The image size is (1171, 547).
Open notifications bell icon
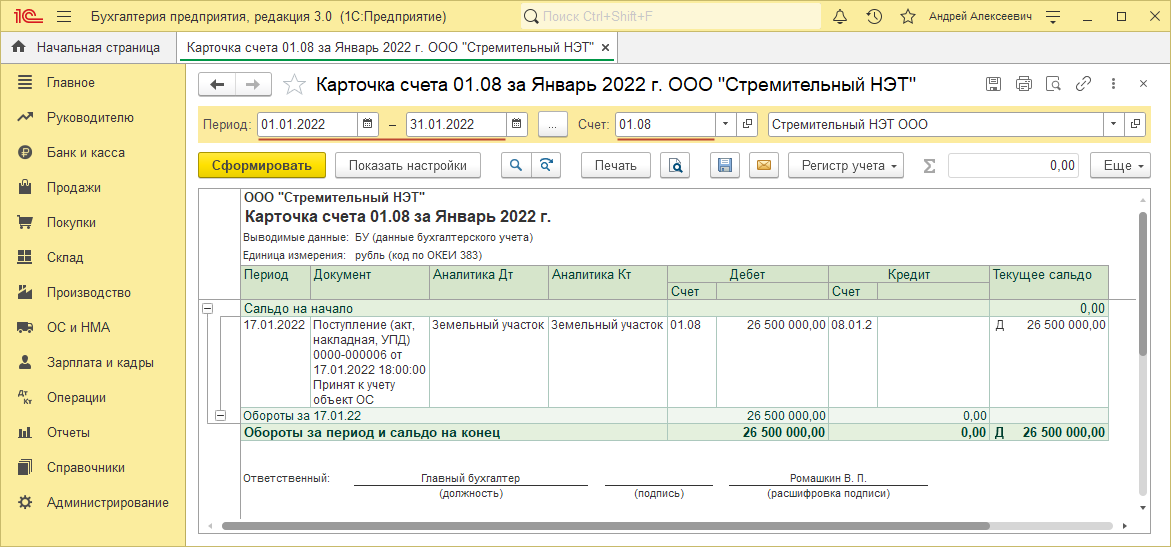[x=840, y=16]
